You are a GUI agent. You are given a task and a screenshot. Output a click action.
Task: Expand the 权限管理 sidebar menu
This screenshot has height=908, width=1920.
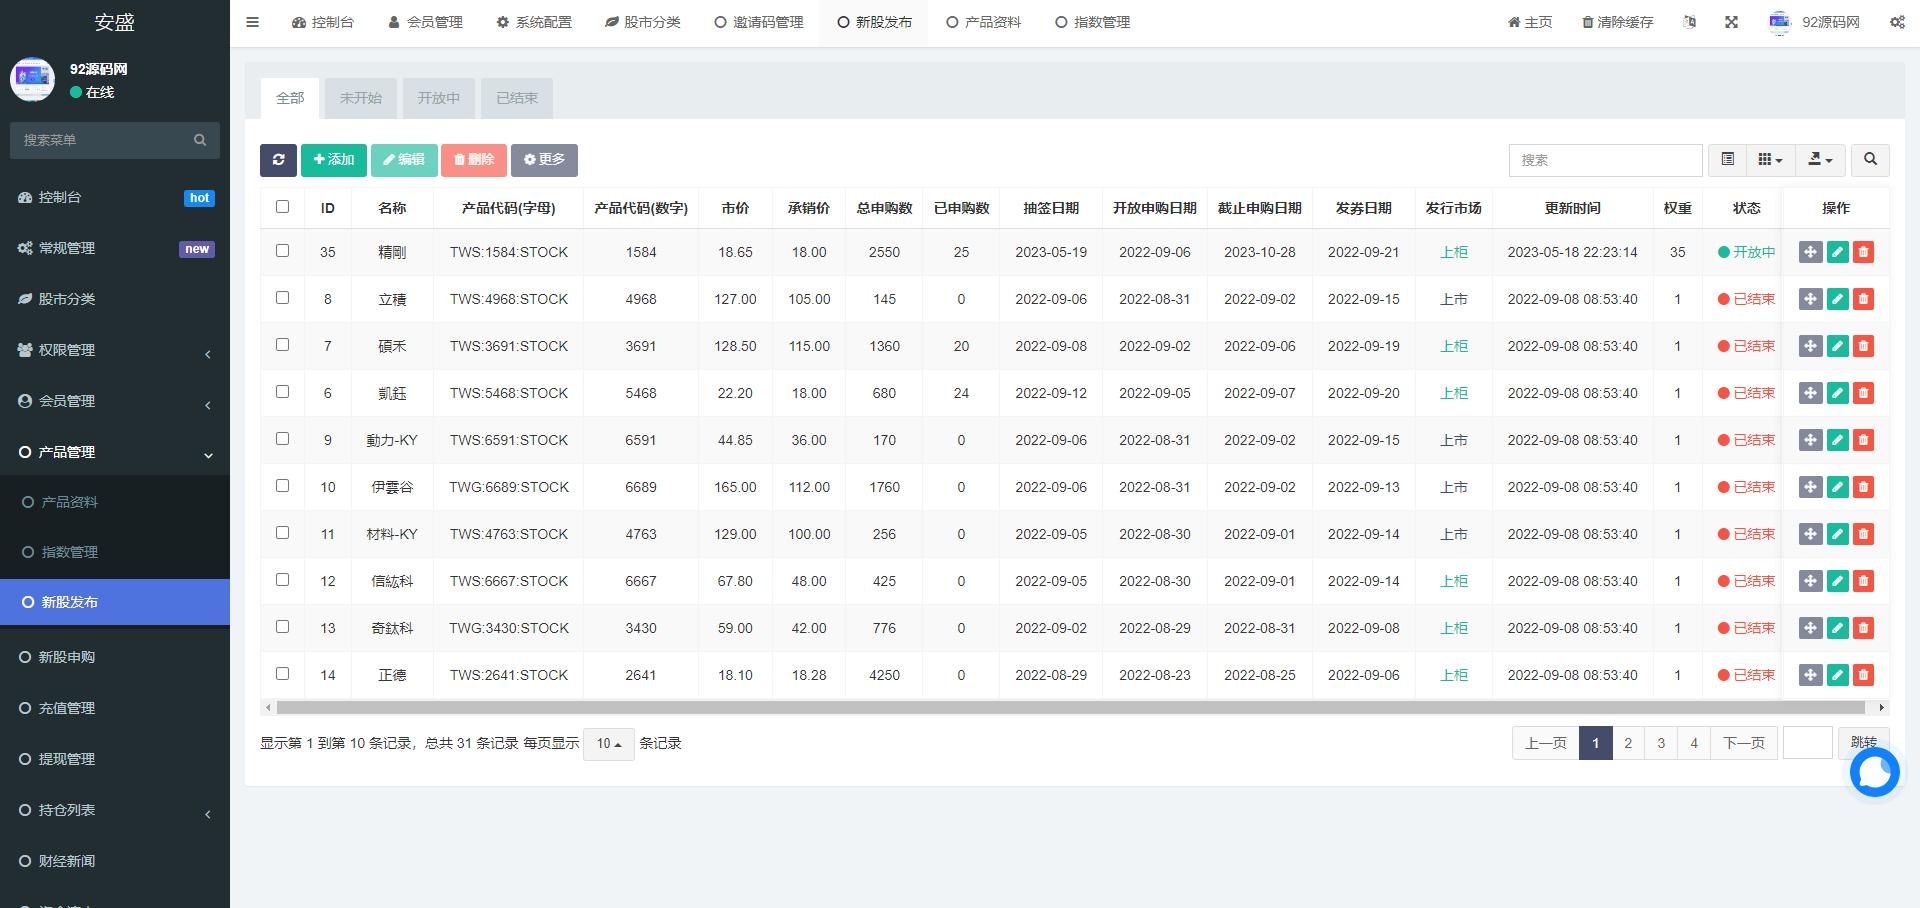pyautogui.click(x=115, y=350)
